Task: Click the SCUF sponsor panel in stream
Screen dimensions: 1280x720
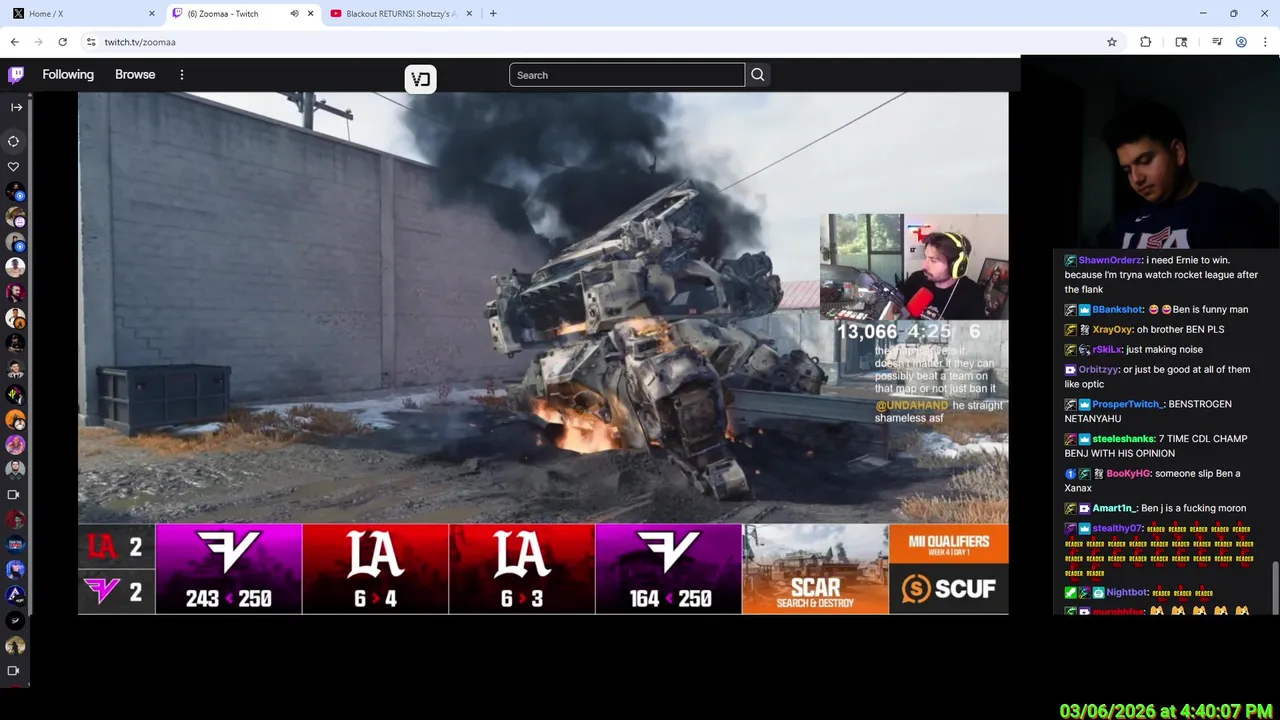Action: pyautogui.click(x=948, y=589)
